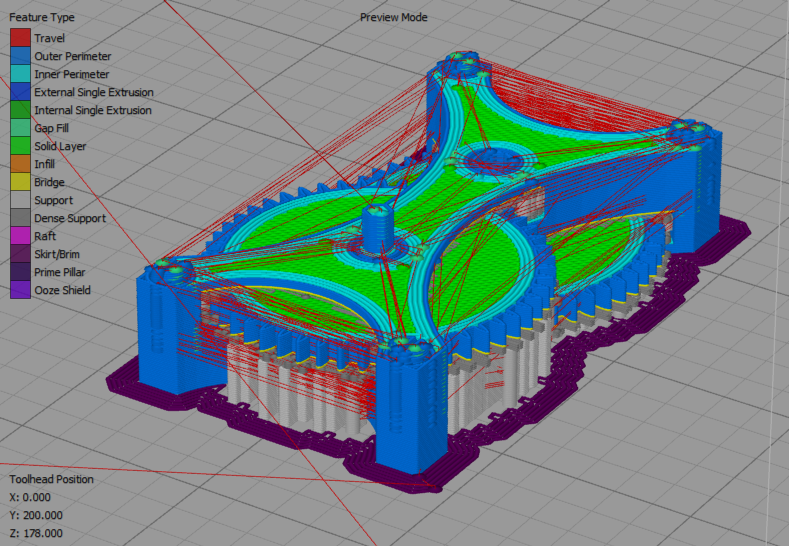Image resolution: width=789 pixels, height=546 pixels.
Task: Click the 'Toolhead Position' heading
Action: [x=51, y=479]
